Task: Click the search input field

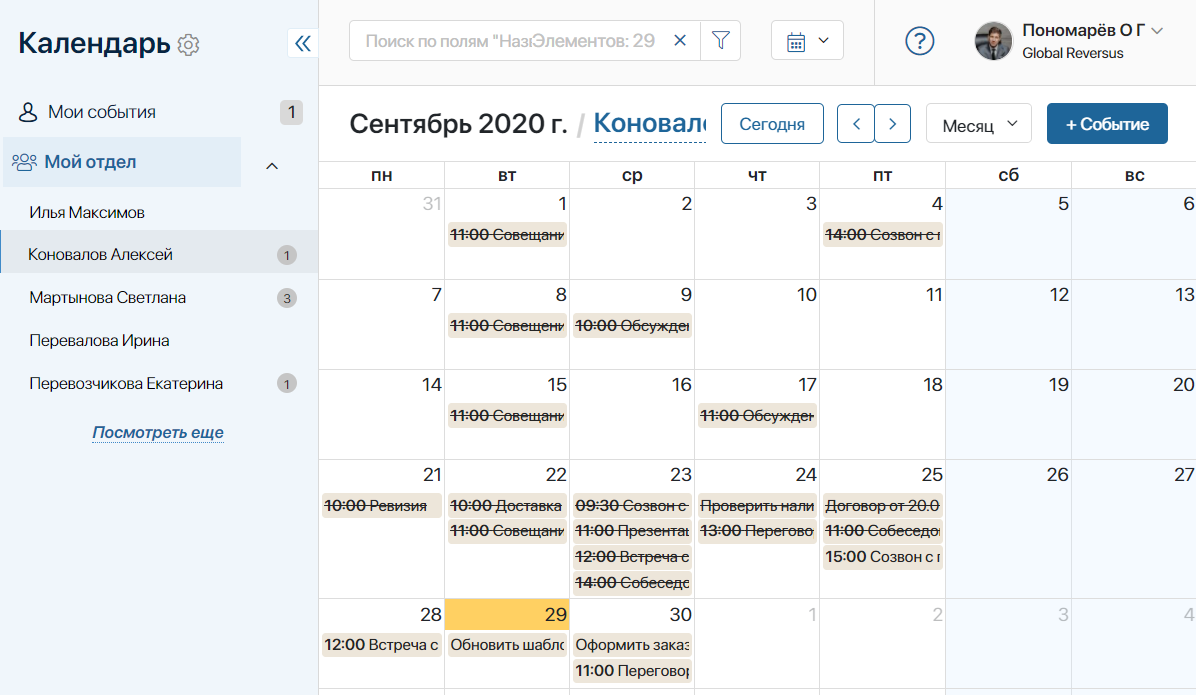Action: (x=510, y=40)
